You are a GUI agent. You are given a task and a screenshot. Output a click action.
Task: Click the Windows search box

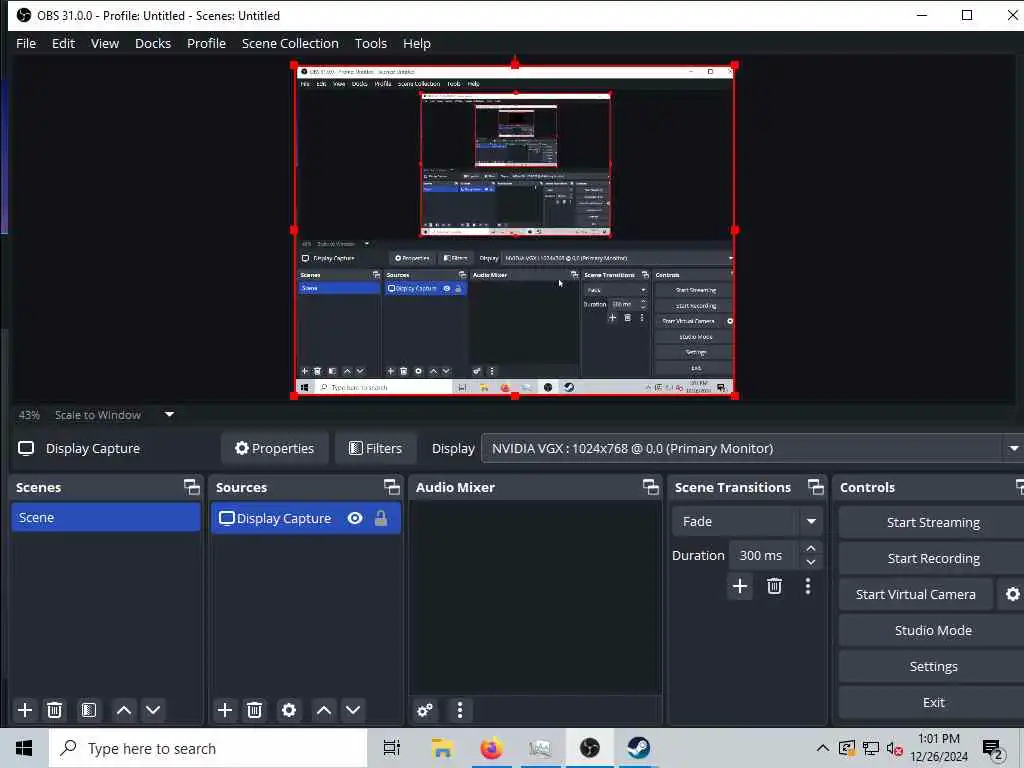[208, 748]
